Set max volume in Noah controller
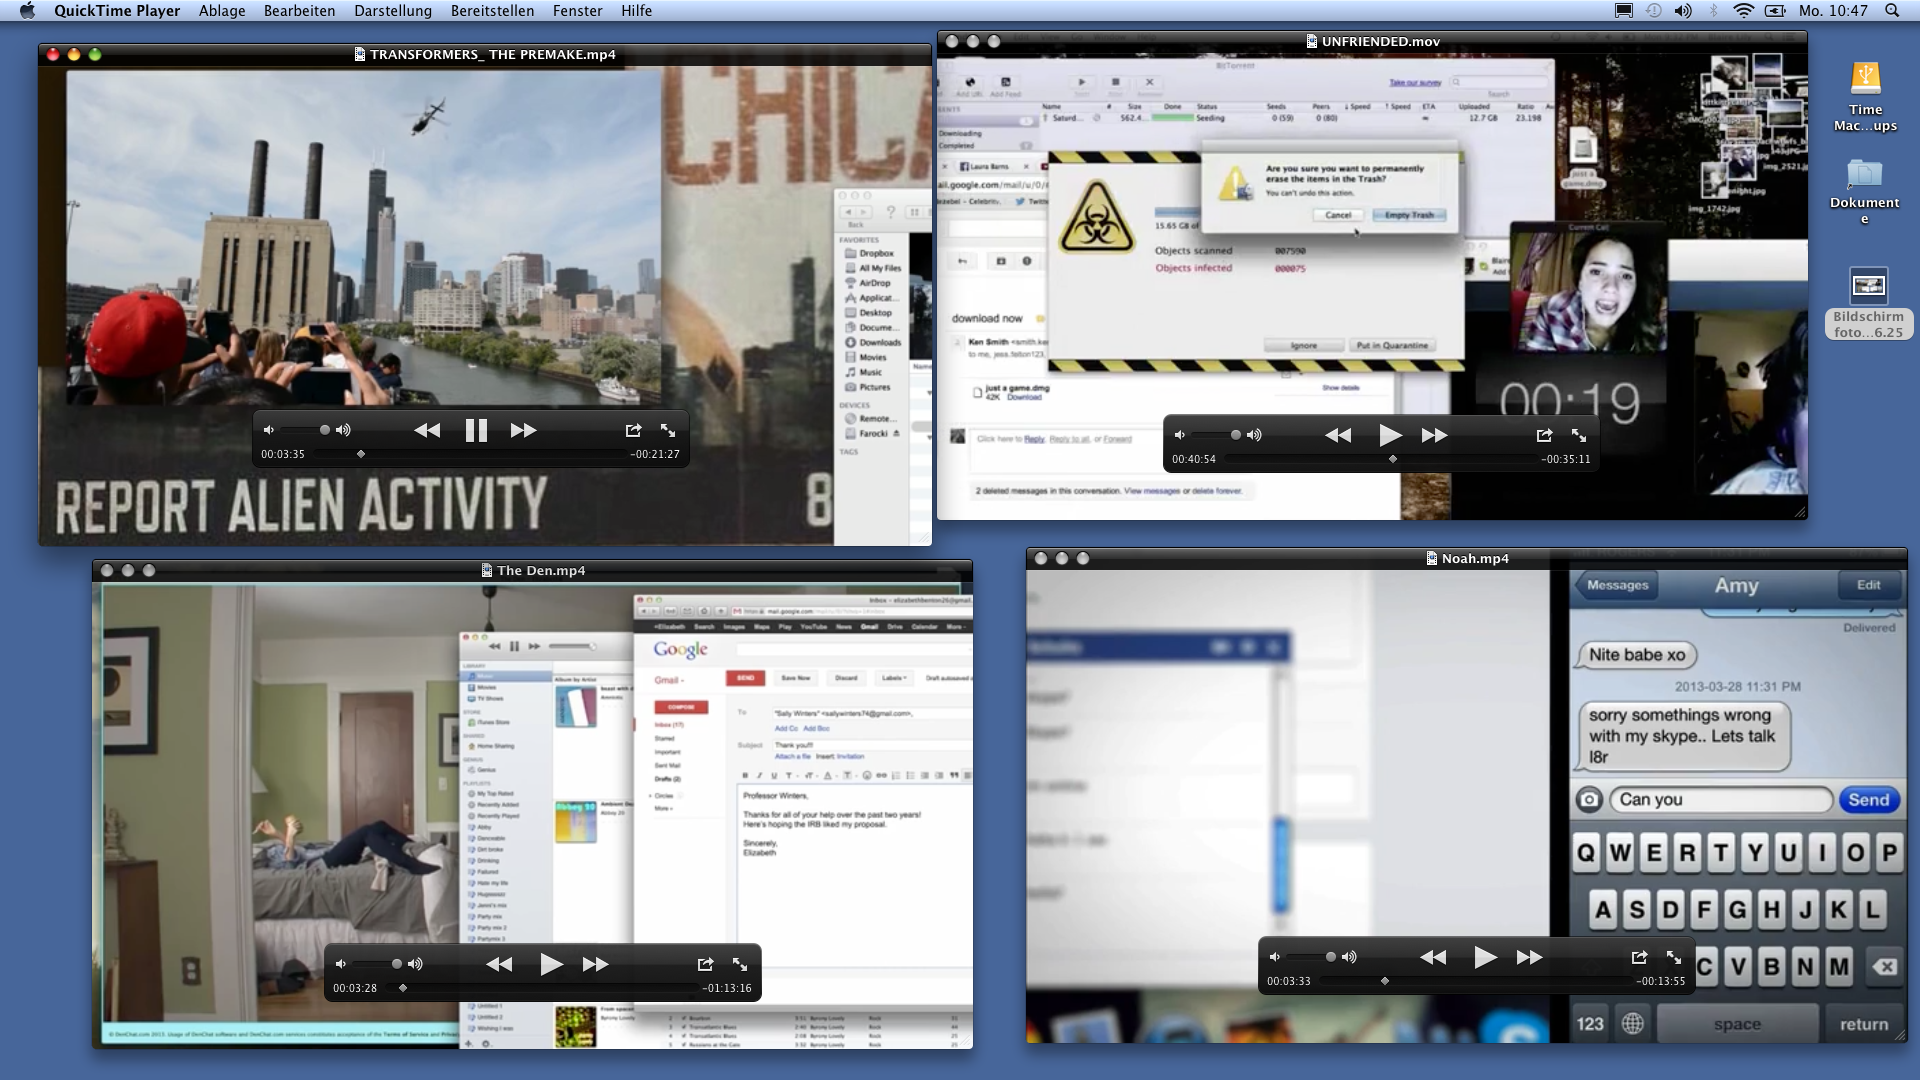The image size is (1920, 1080). 1349,957
